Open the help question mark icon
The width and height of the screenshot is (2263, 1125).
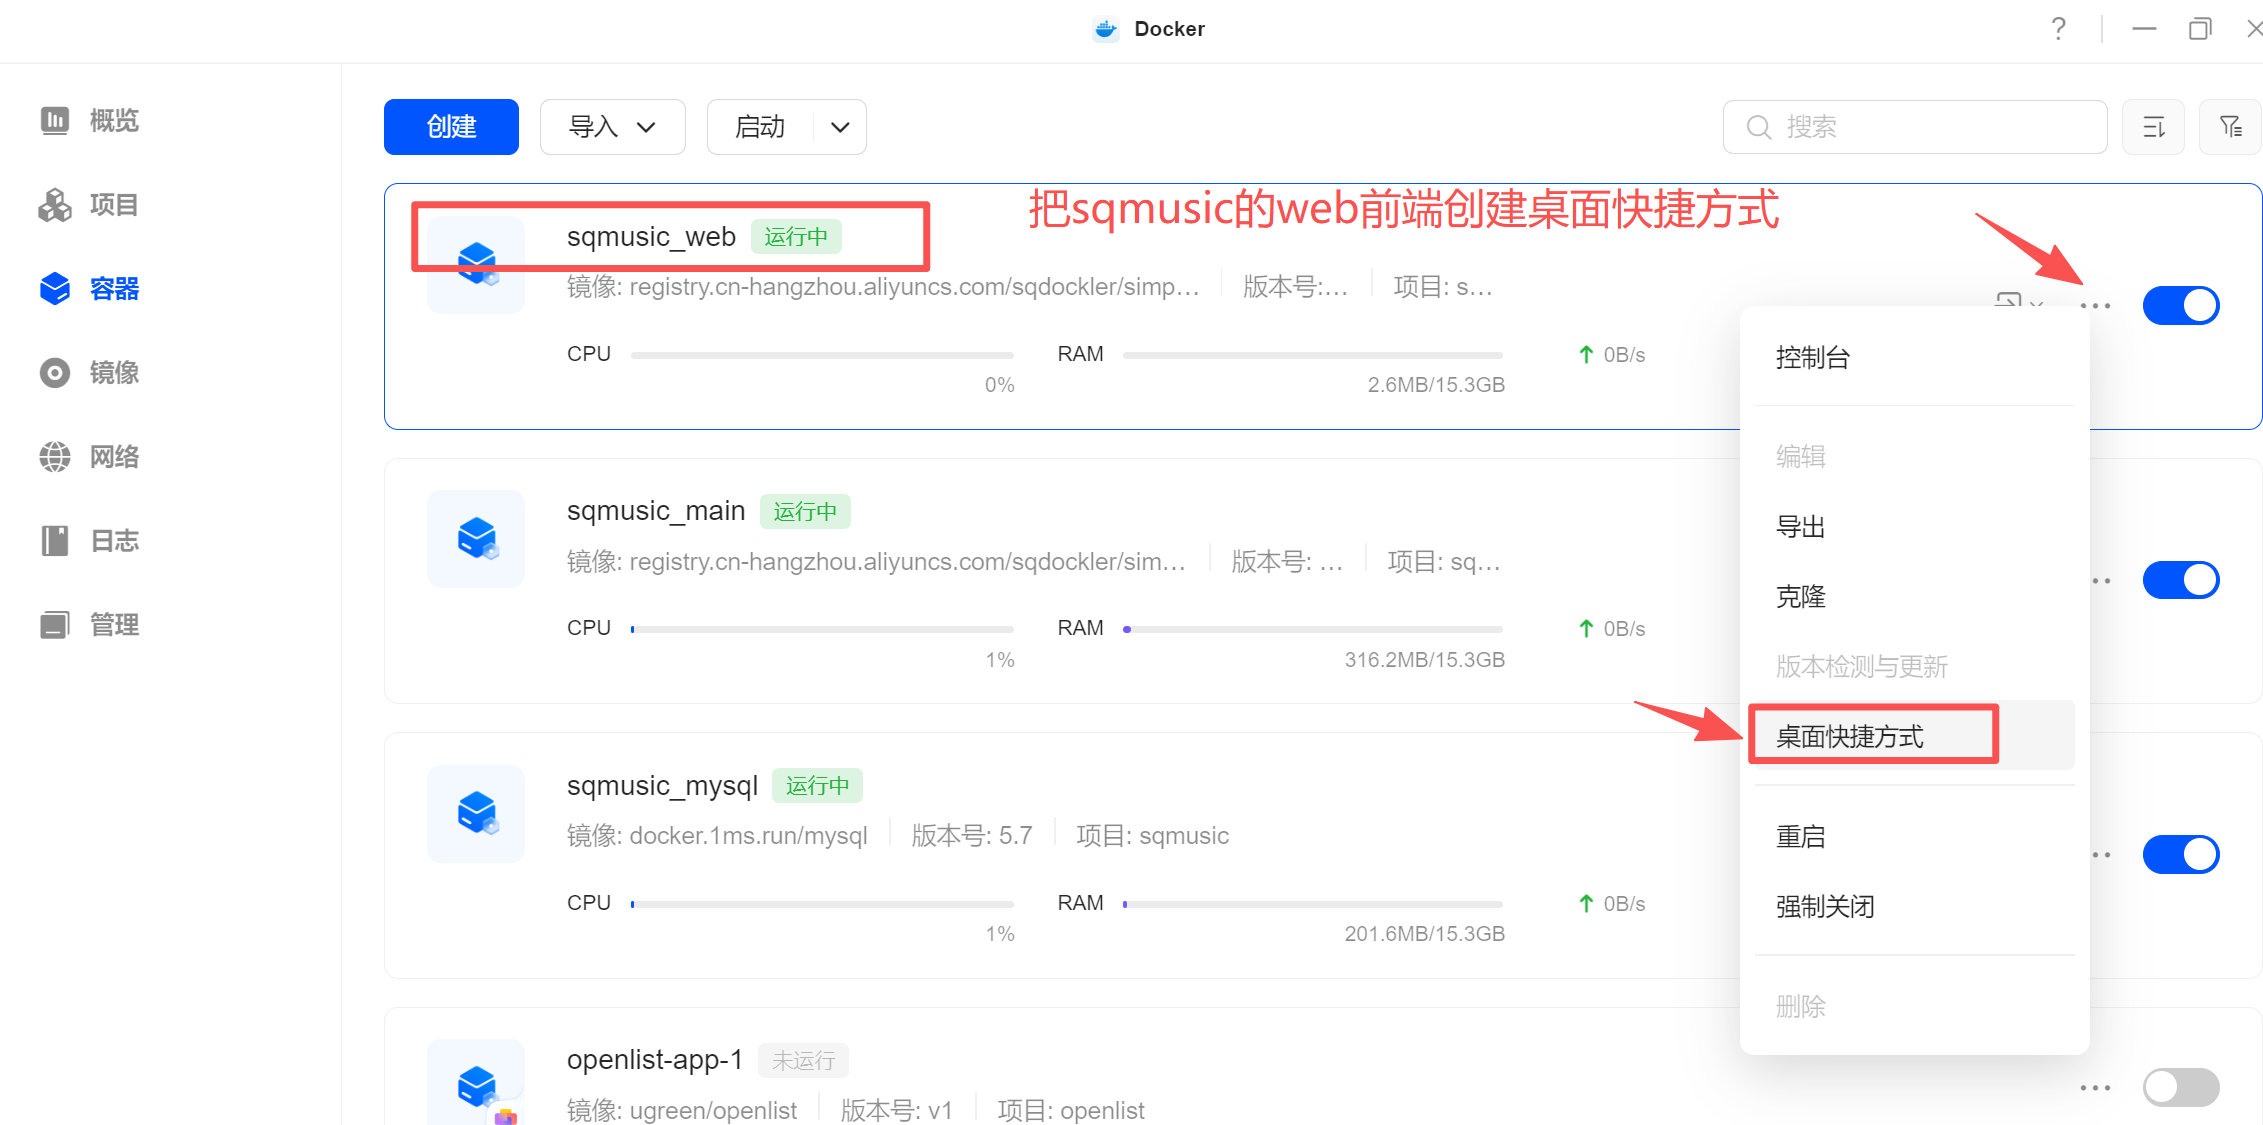pos(2058,29)
